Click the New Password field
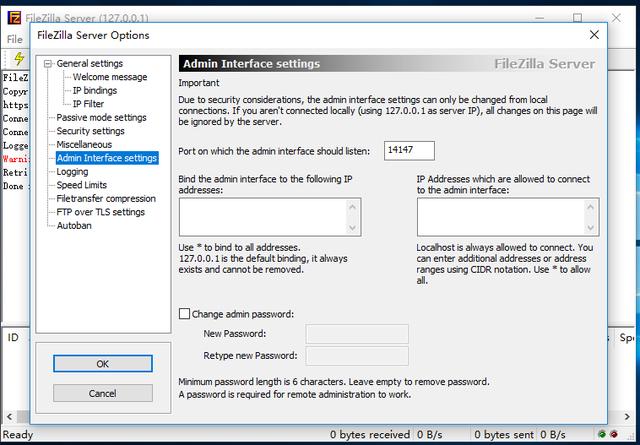The height and width of the screenshot is (445, 640). point(357,334)
